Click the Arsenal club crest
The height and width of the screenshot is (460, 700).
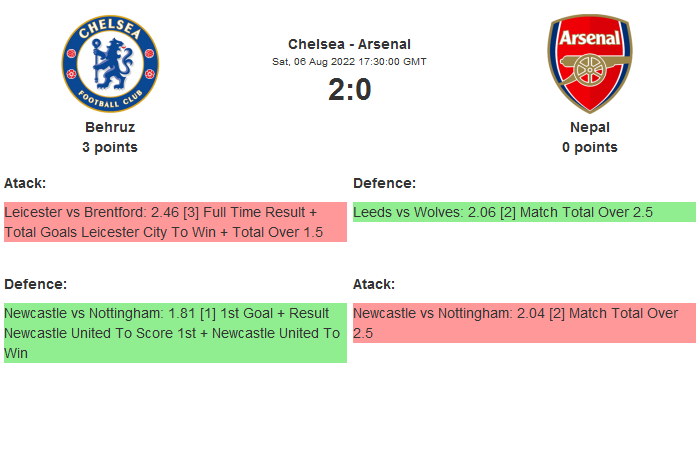[590, 63]
